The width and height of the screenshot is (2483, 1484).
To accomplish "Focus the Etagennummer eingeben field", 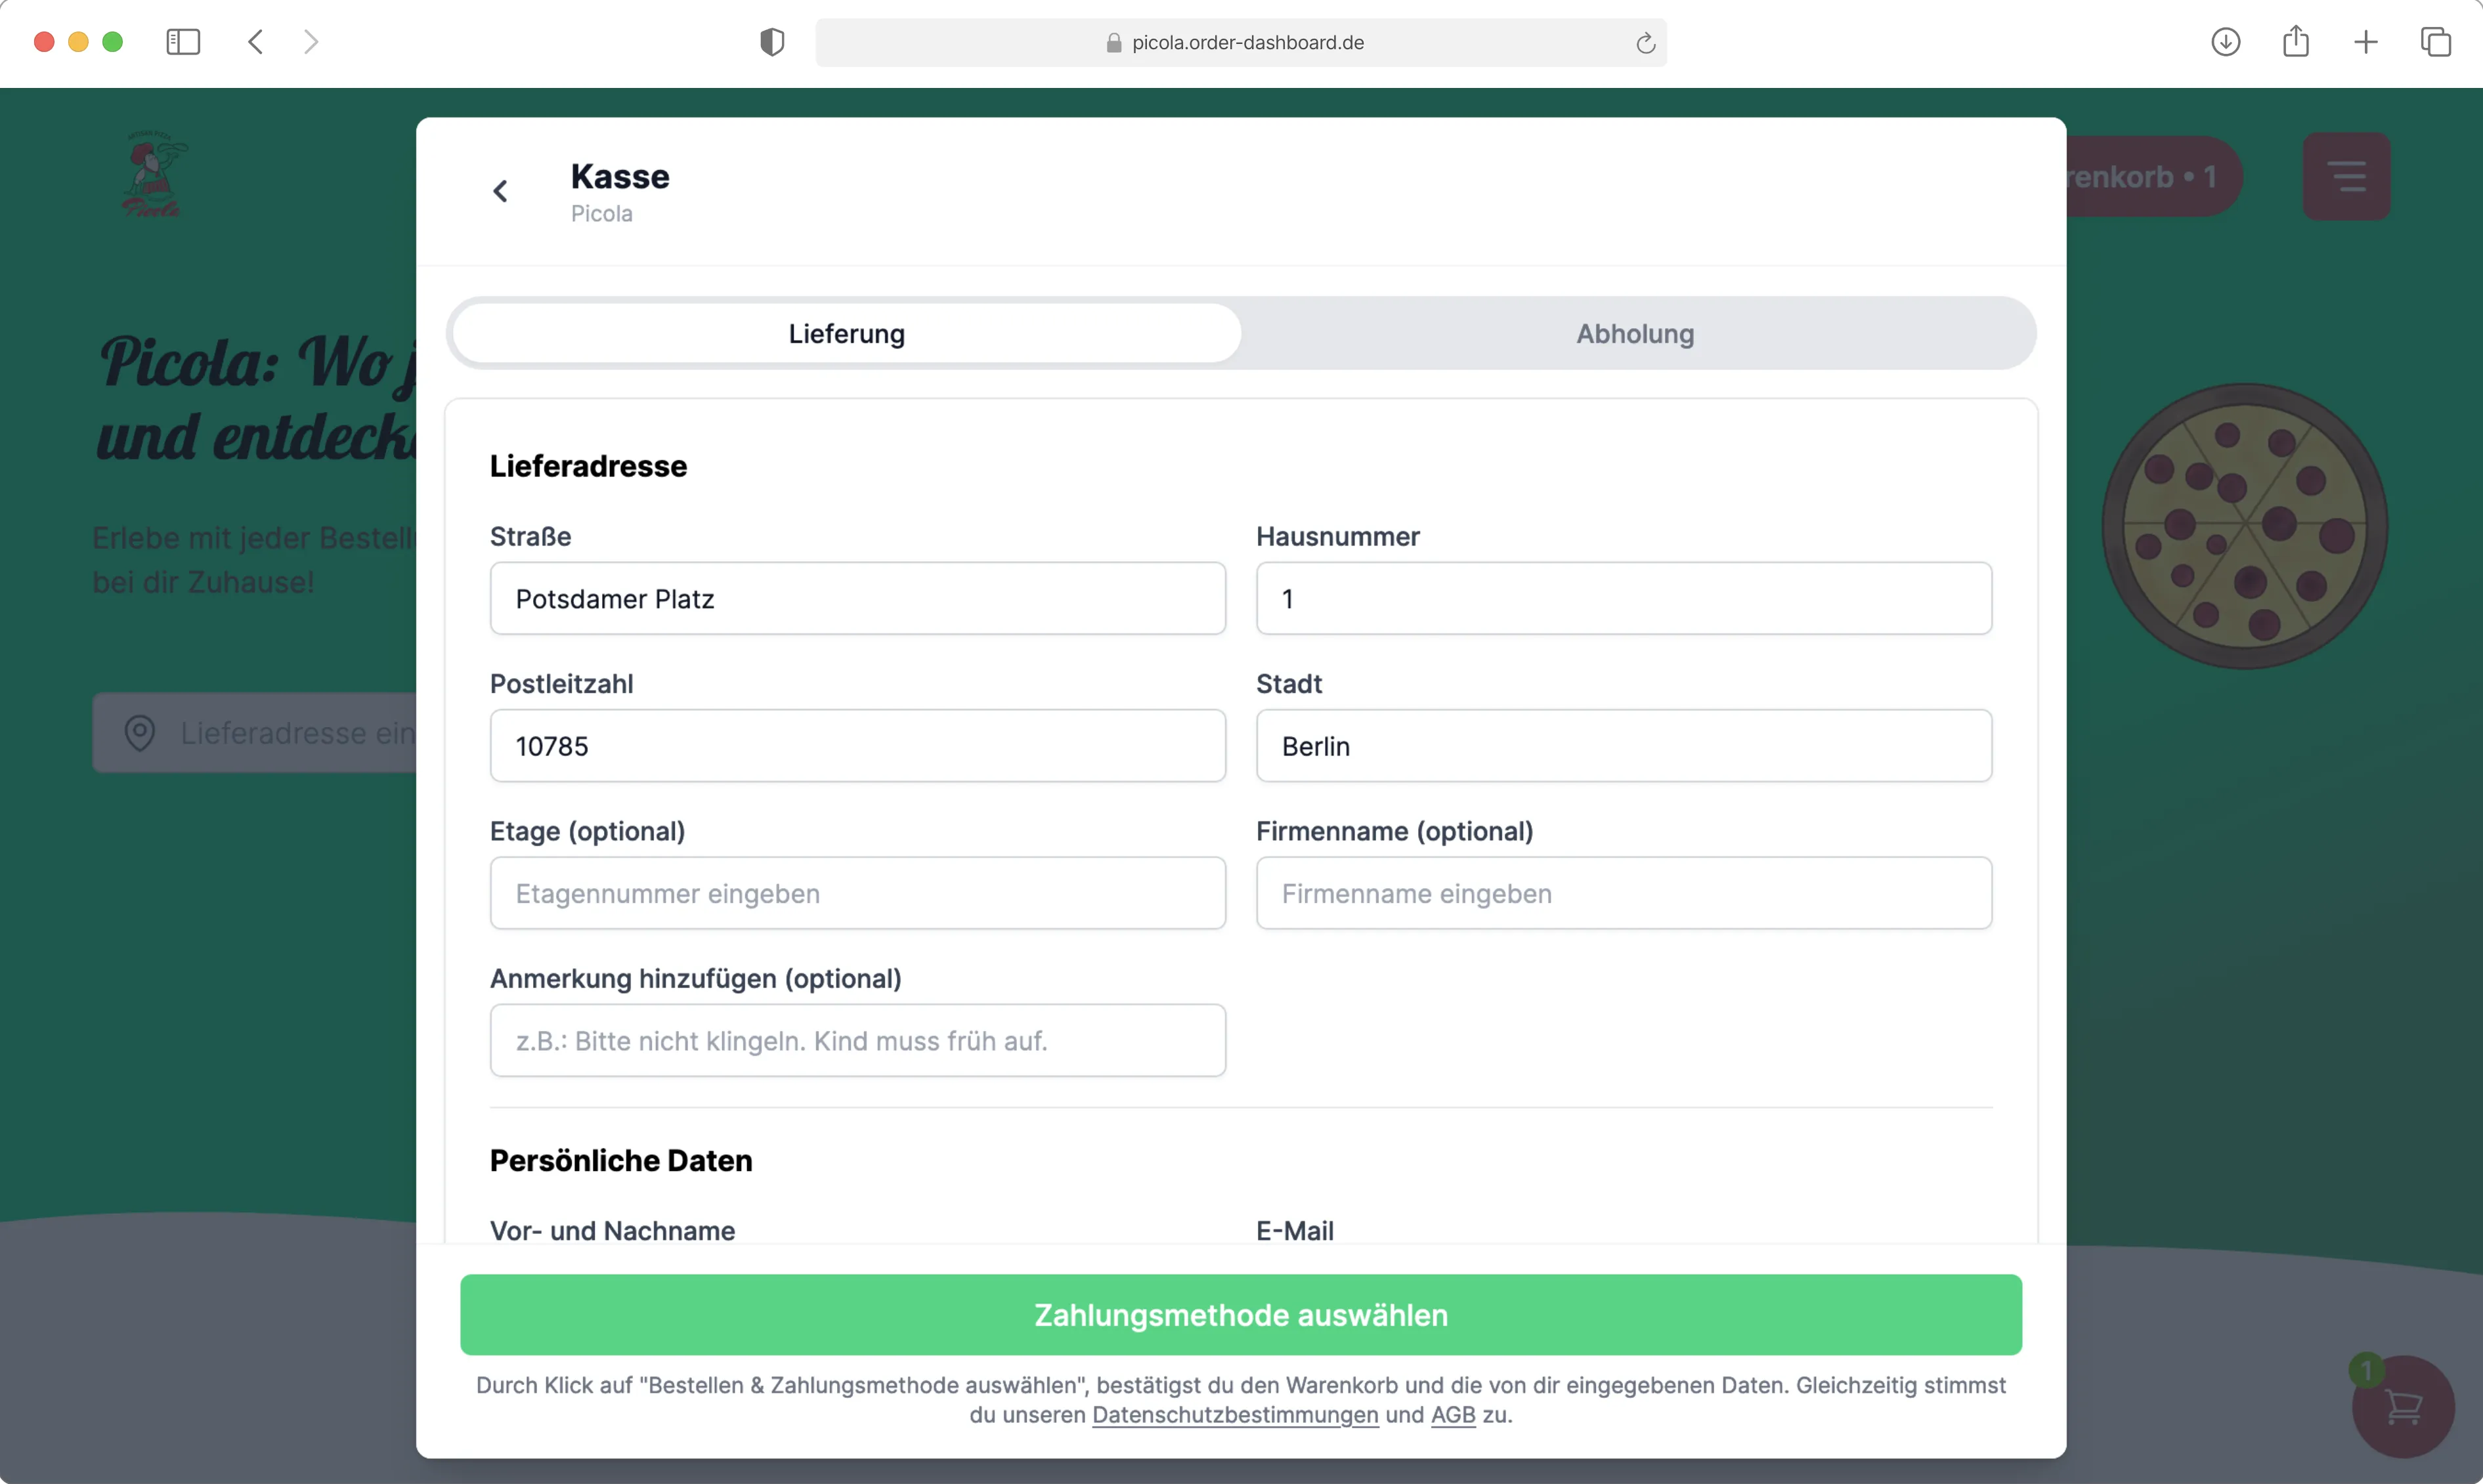I will [857, 893].
